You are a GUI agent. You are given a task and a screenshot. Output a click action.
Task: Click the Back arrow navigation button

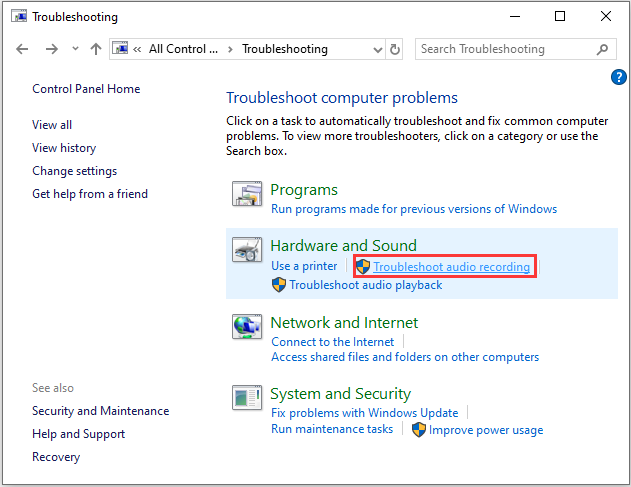(x=22, y=49)
